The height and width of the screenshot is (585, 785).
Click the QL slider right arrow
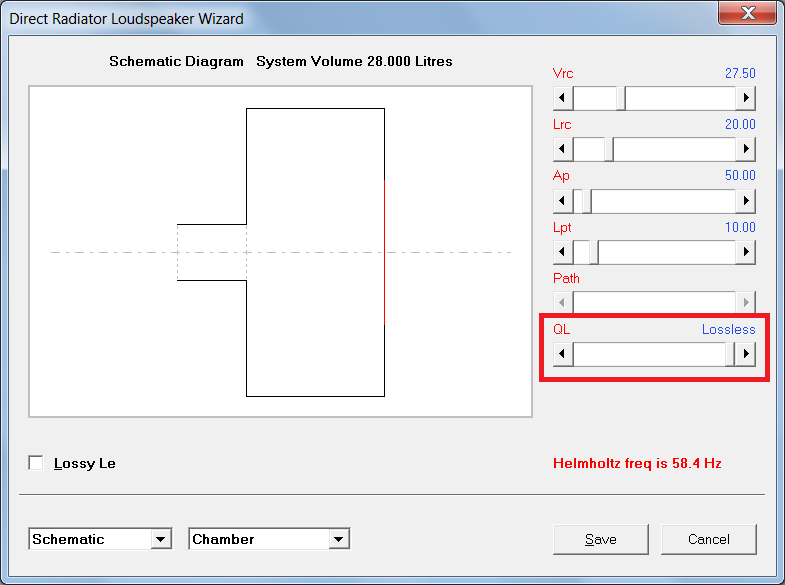coord(745,354)
